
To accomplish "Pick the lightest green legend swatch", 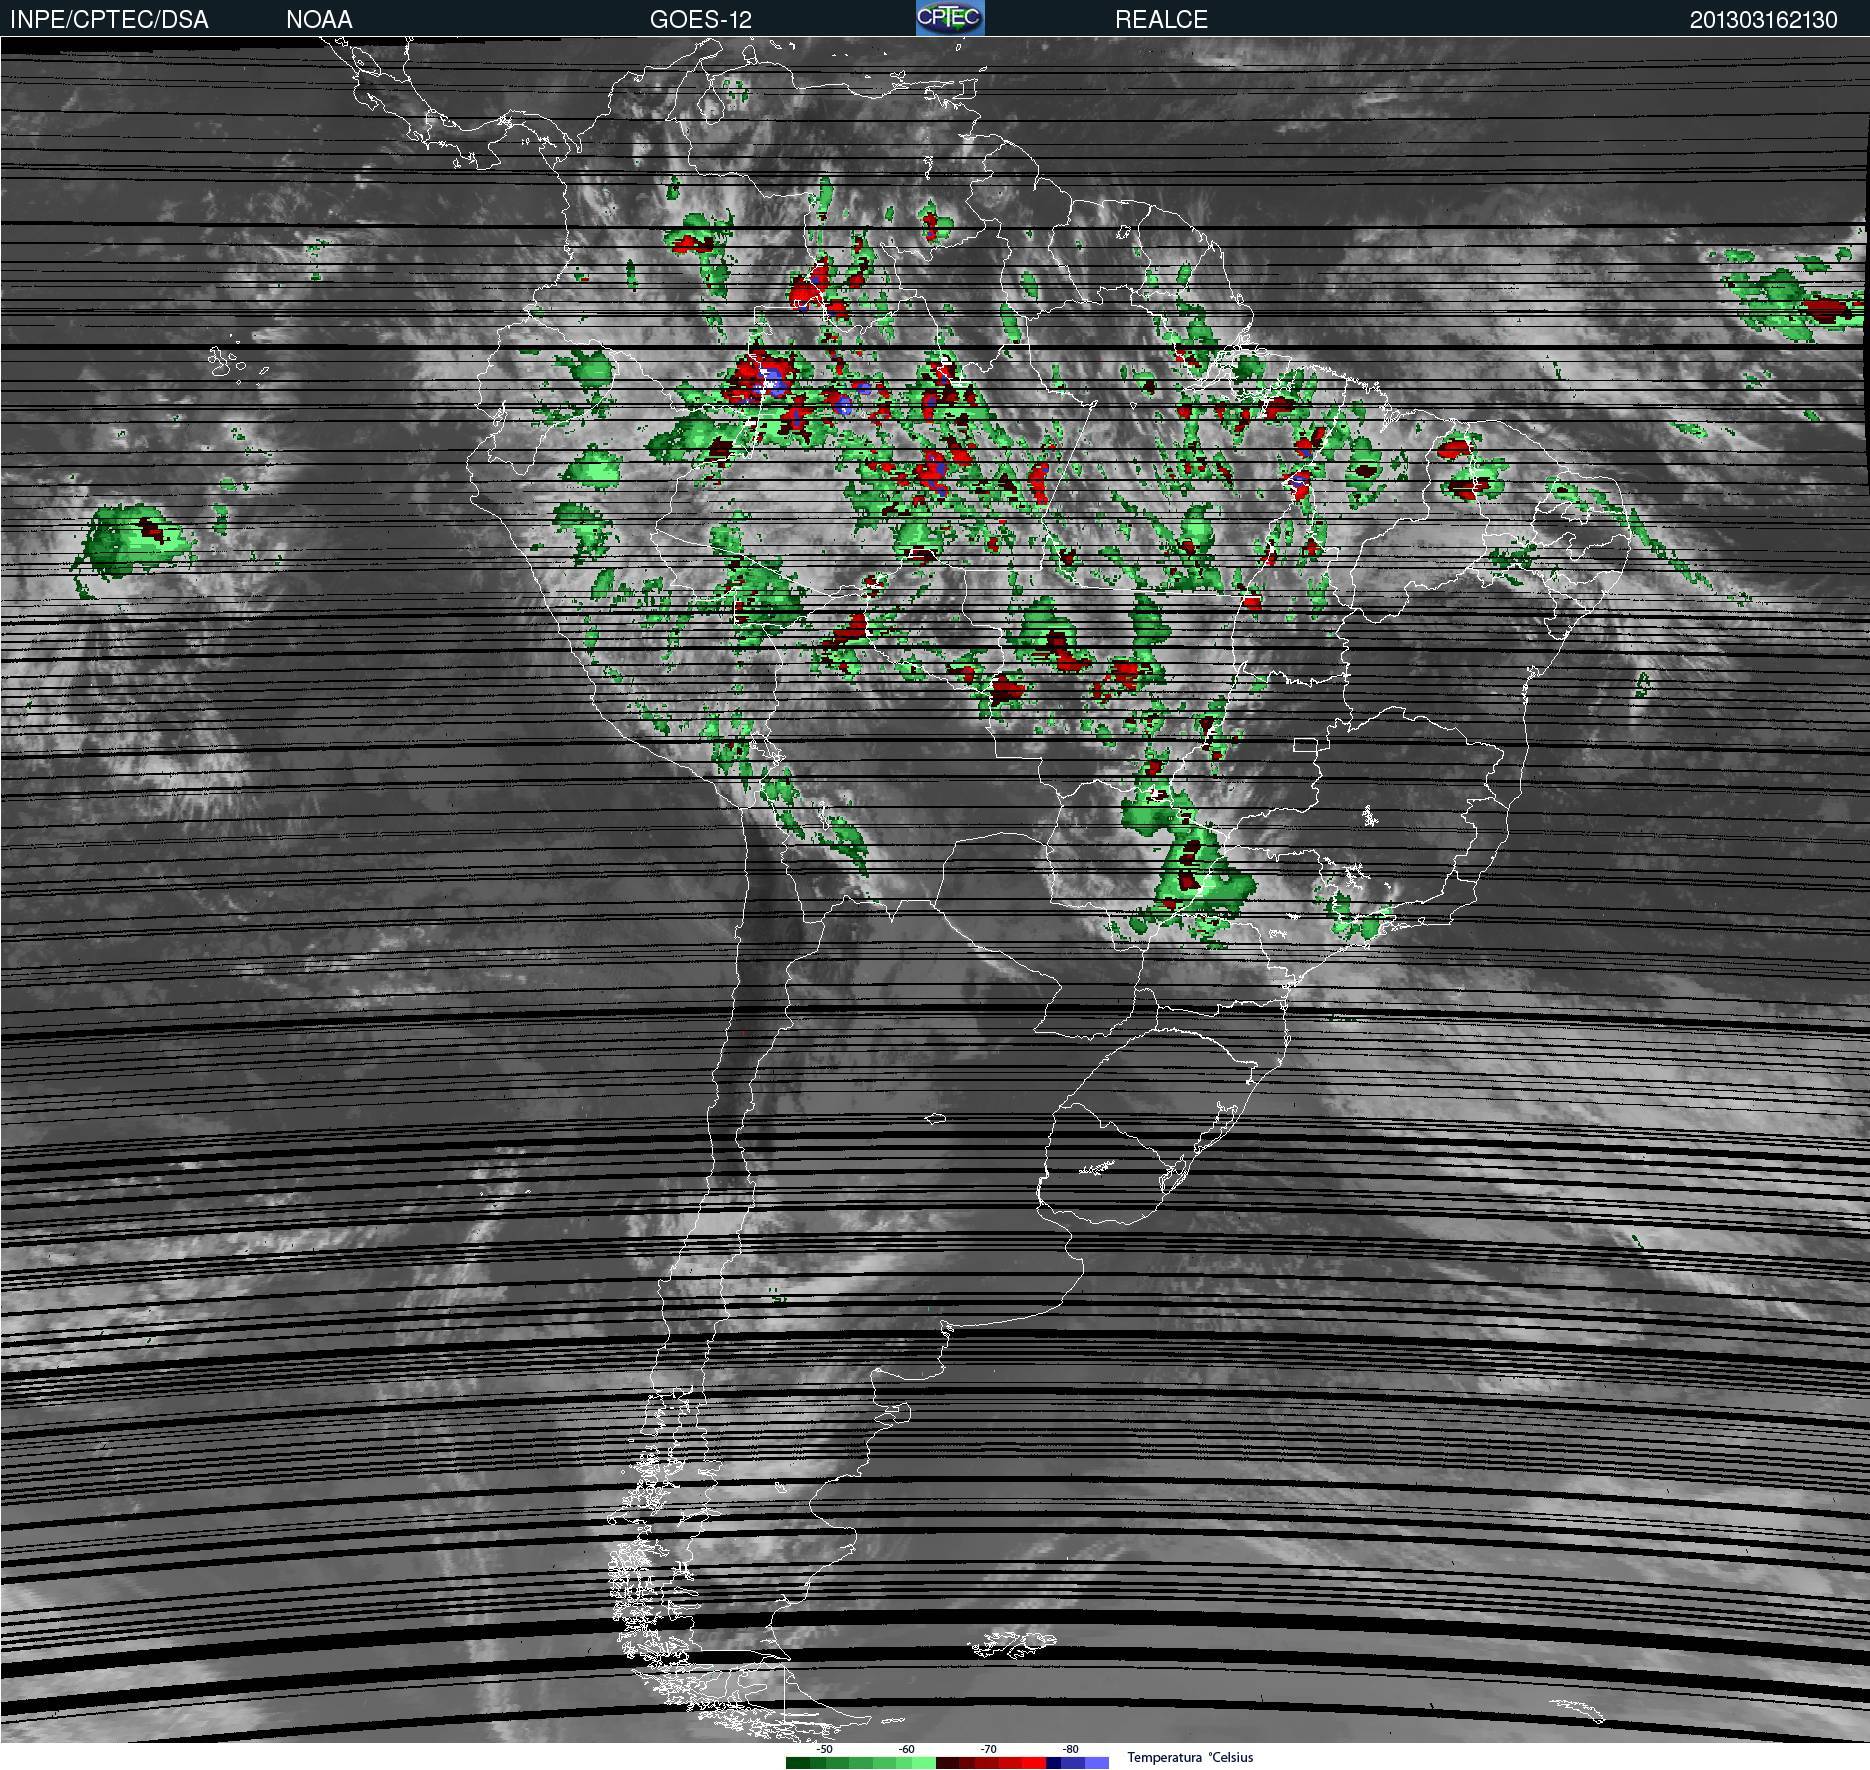I will click(x=924, y=1763).
